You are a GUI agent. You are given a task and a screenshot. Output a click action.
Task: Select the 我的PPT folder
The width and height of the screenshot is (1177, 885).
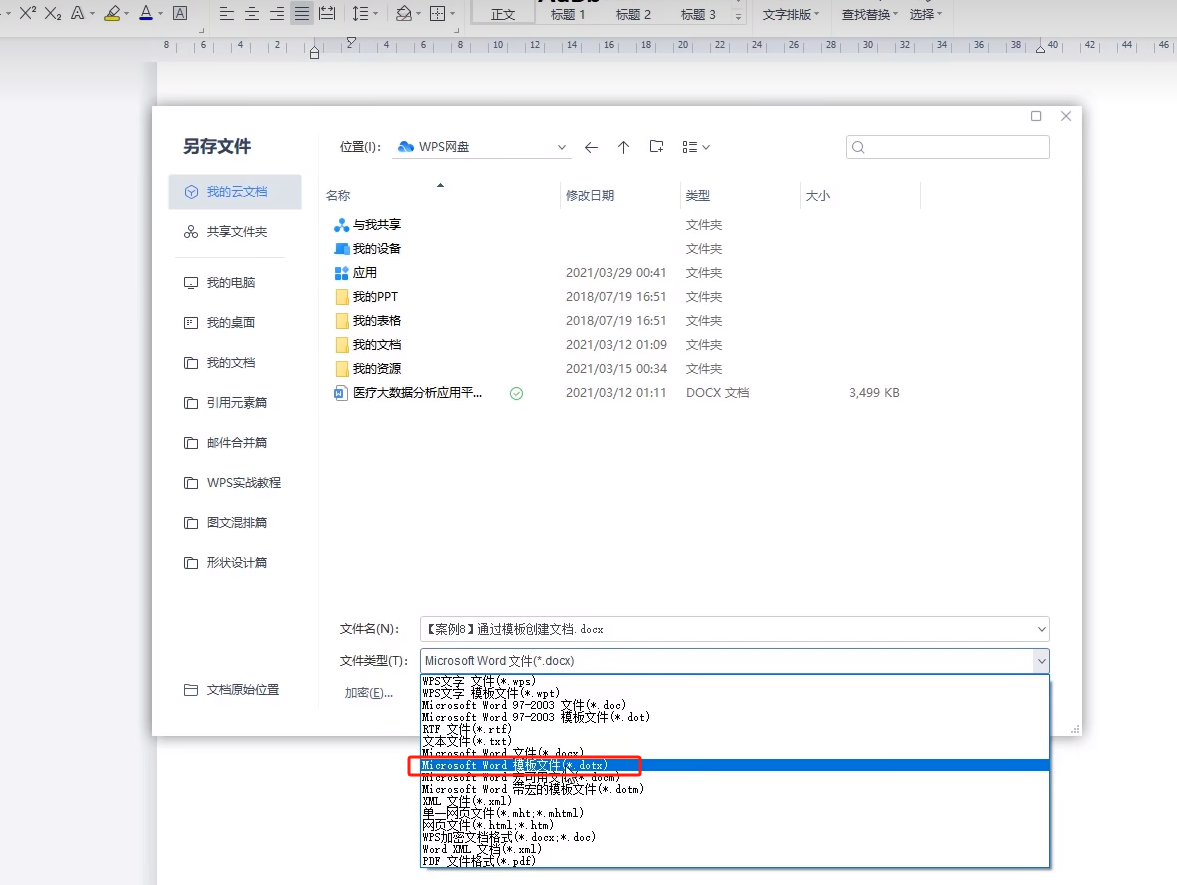tap(366, 297)
